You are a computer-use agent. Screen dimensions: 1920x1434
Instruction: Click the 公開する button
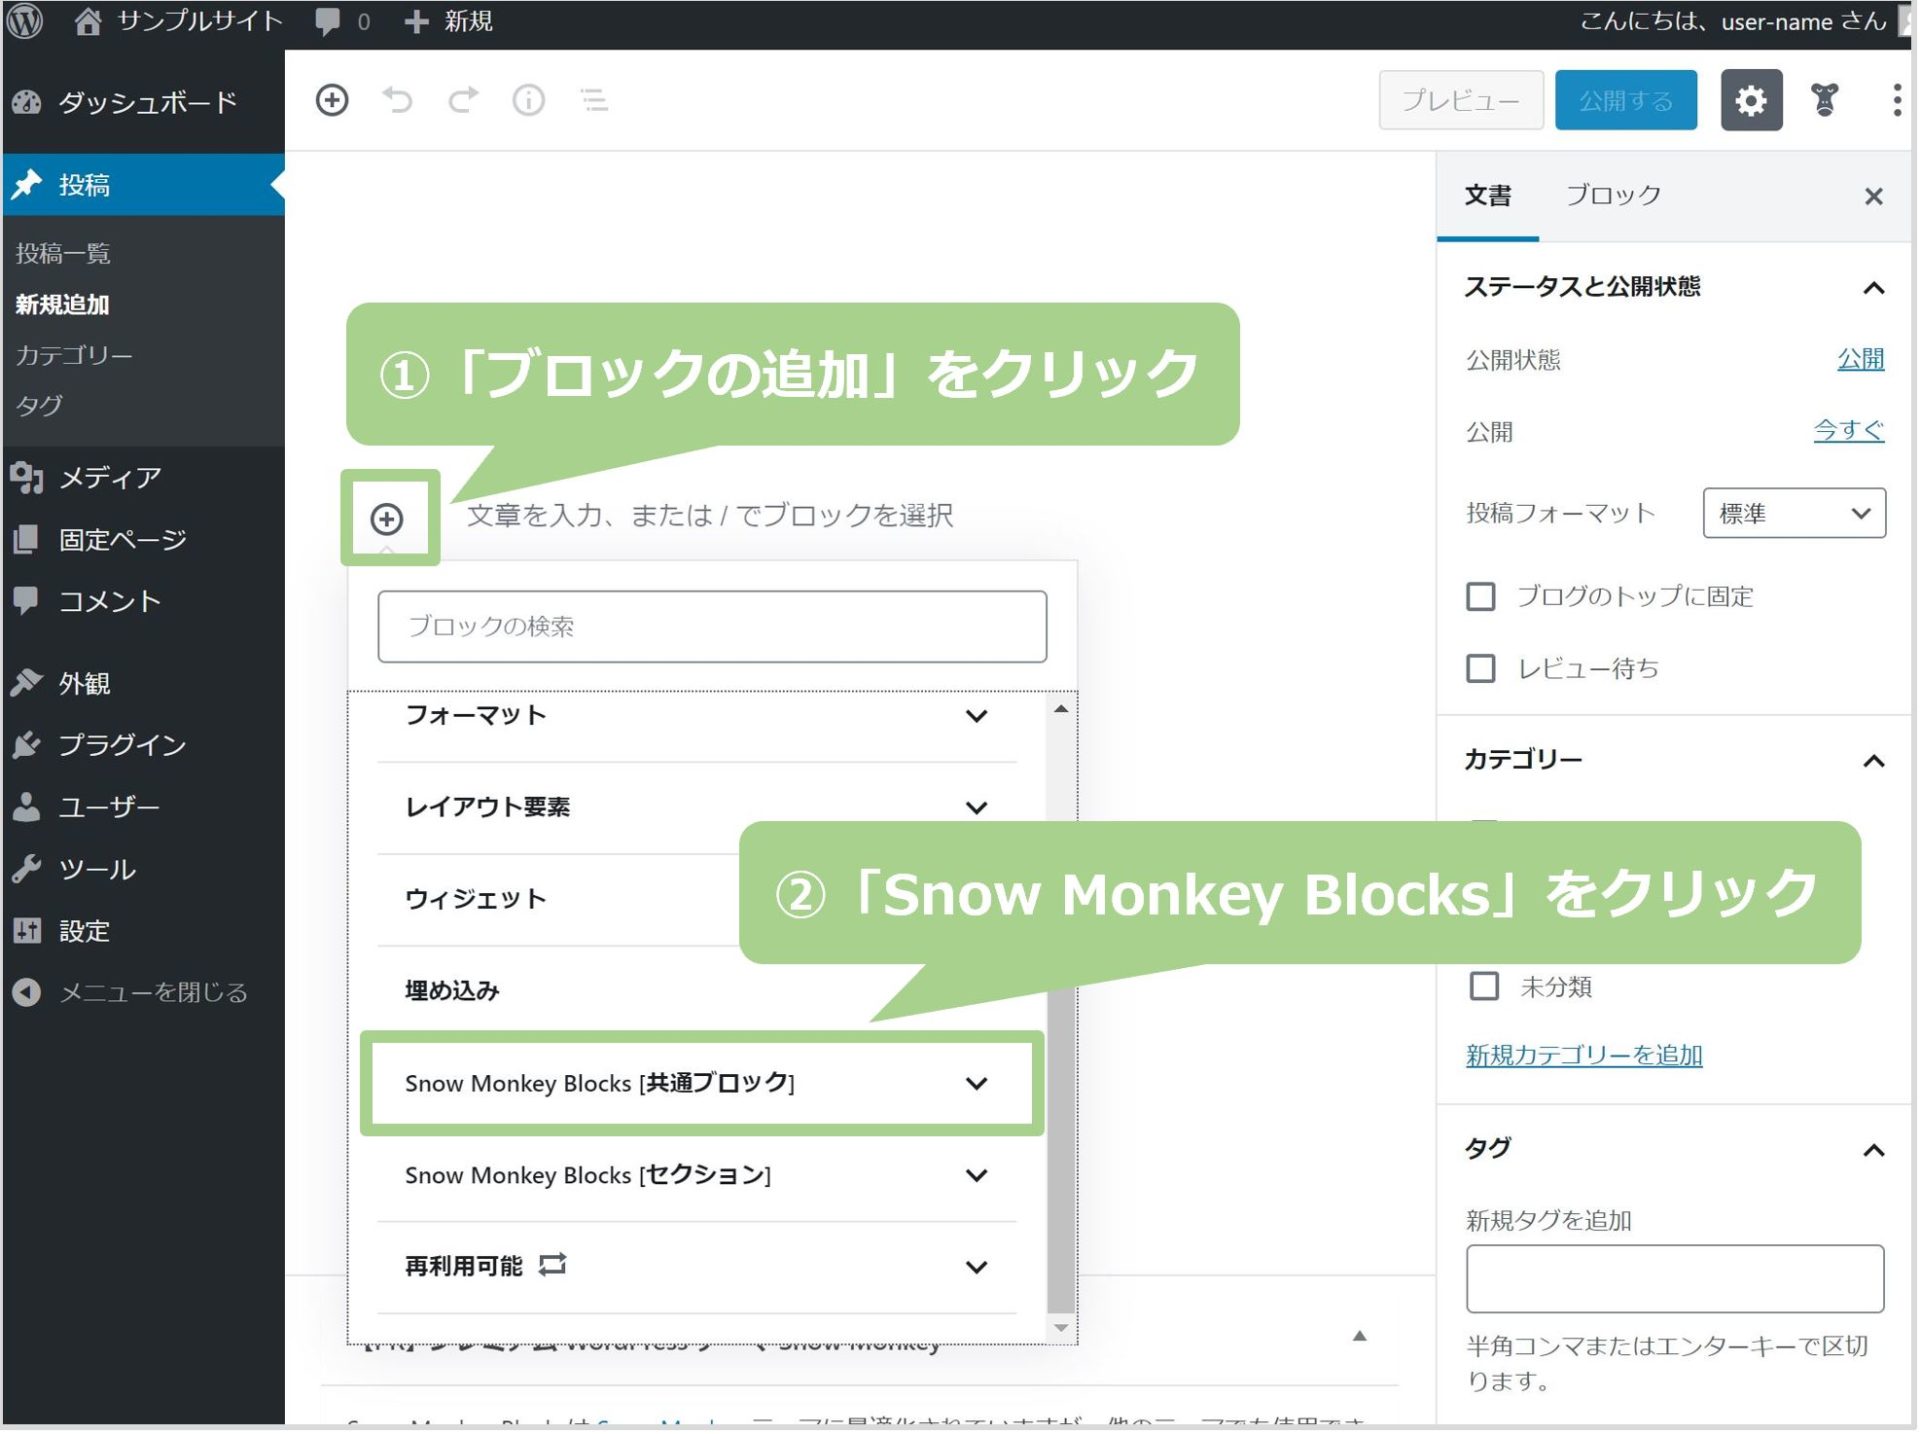point(1625,100)
